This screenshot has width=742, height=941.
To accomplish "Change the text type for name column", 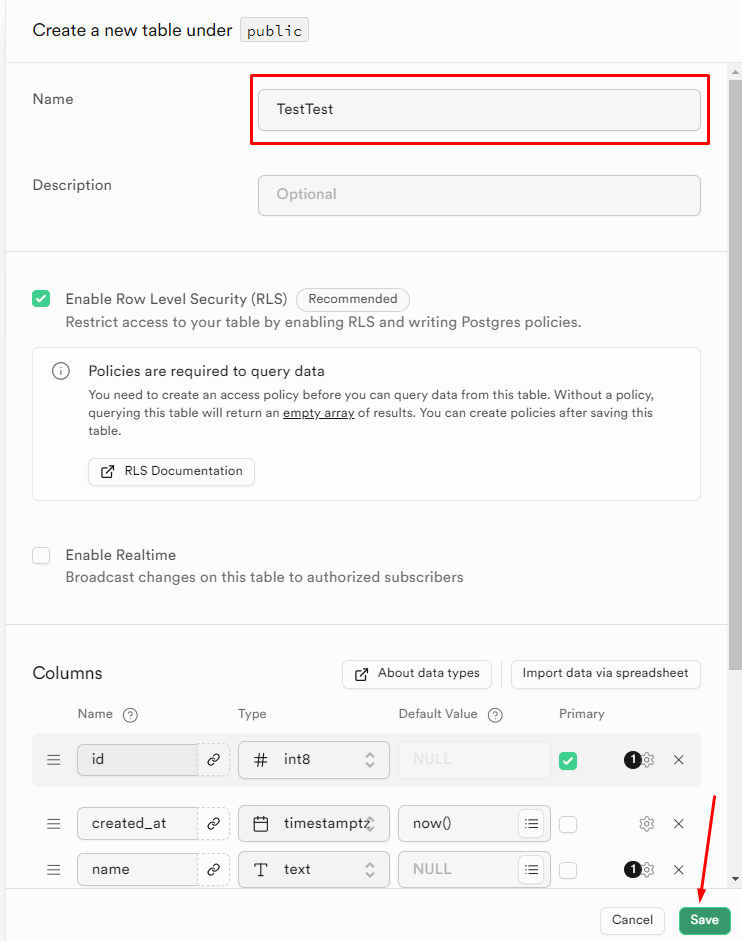I will [313, 869].
